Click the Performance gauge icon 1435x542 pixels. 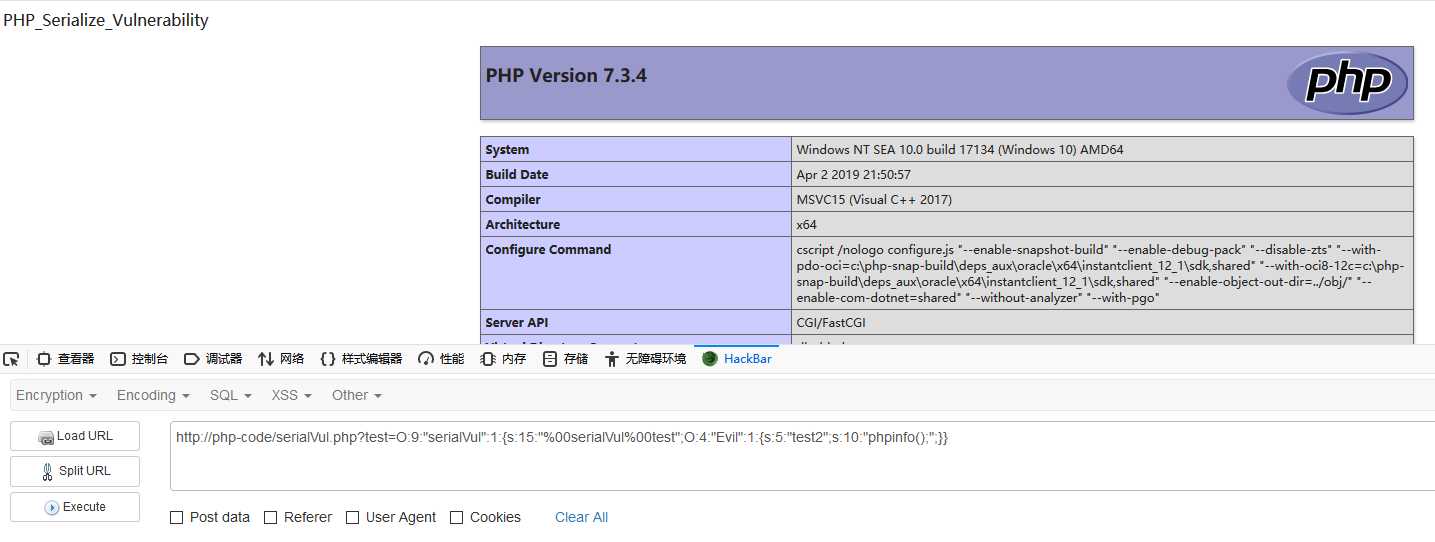pos(426,359)
